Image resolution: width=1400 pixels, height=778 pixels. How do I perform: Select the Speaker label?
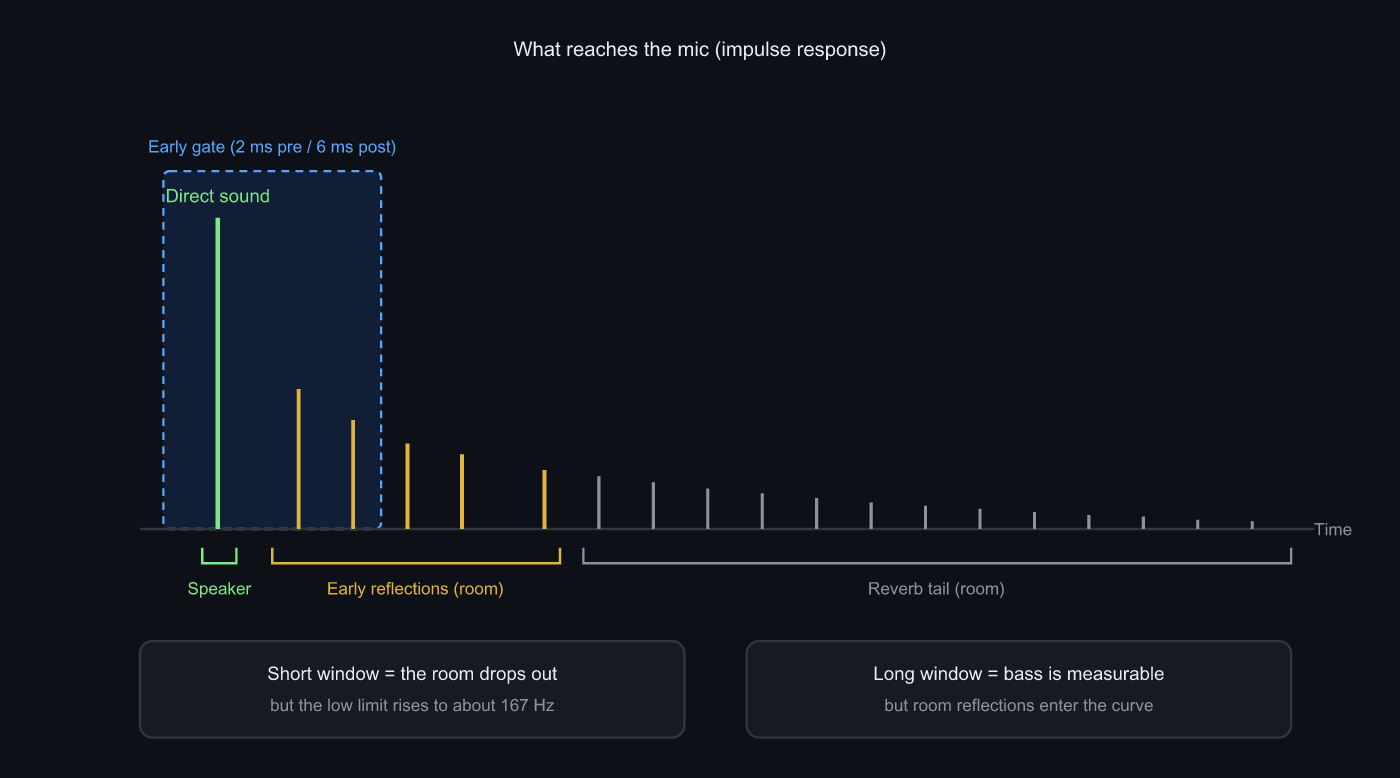tap(219, 589)
